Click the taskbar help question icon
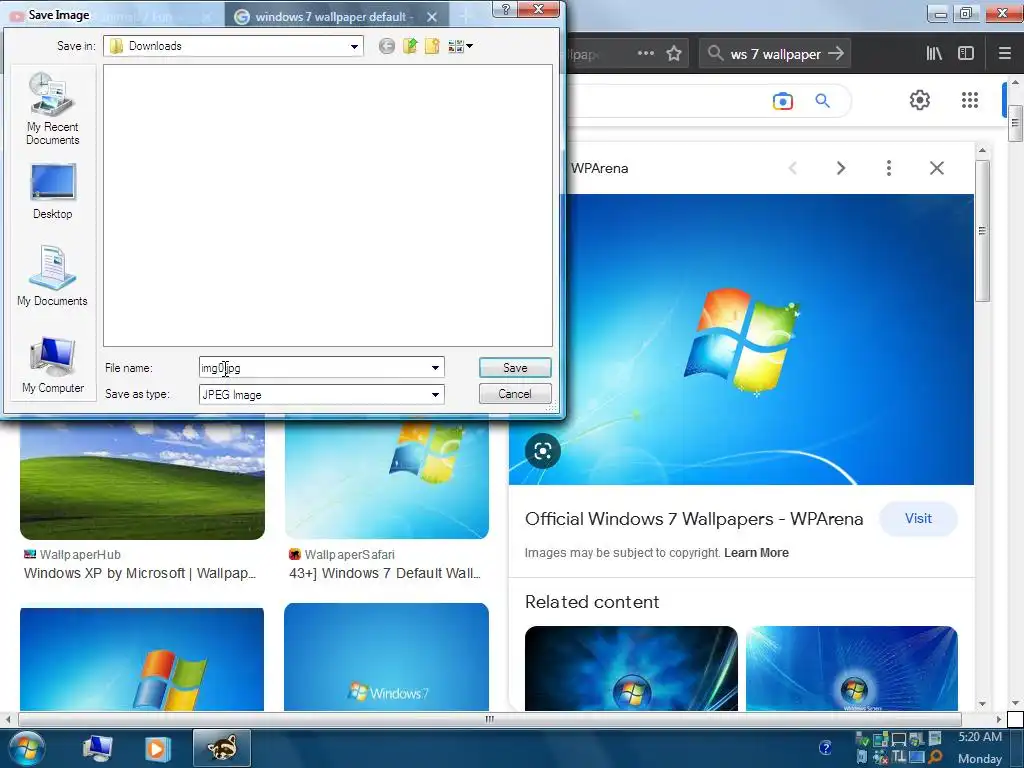The width and height of the screenshot is (1024, 768). (825, 748)
